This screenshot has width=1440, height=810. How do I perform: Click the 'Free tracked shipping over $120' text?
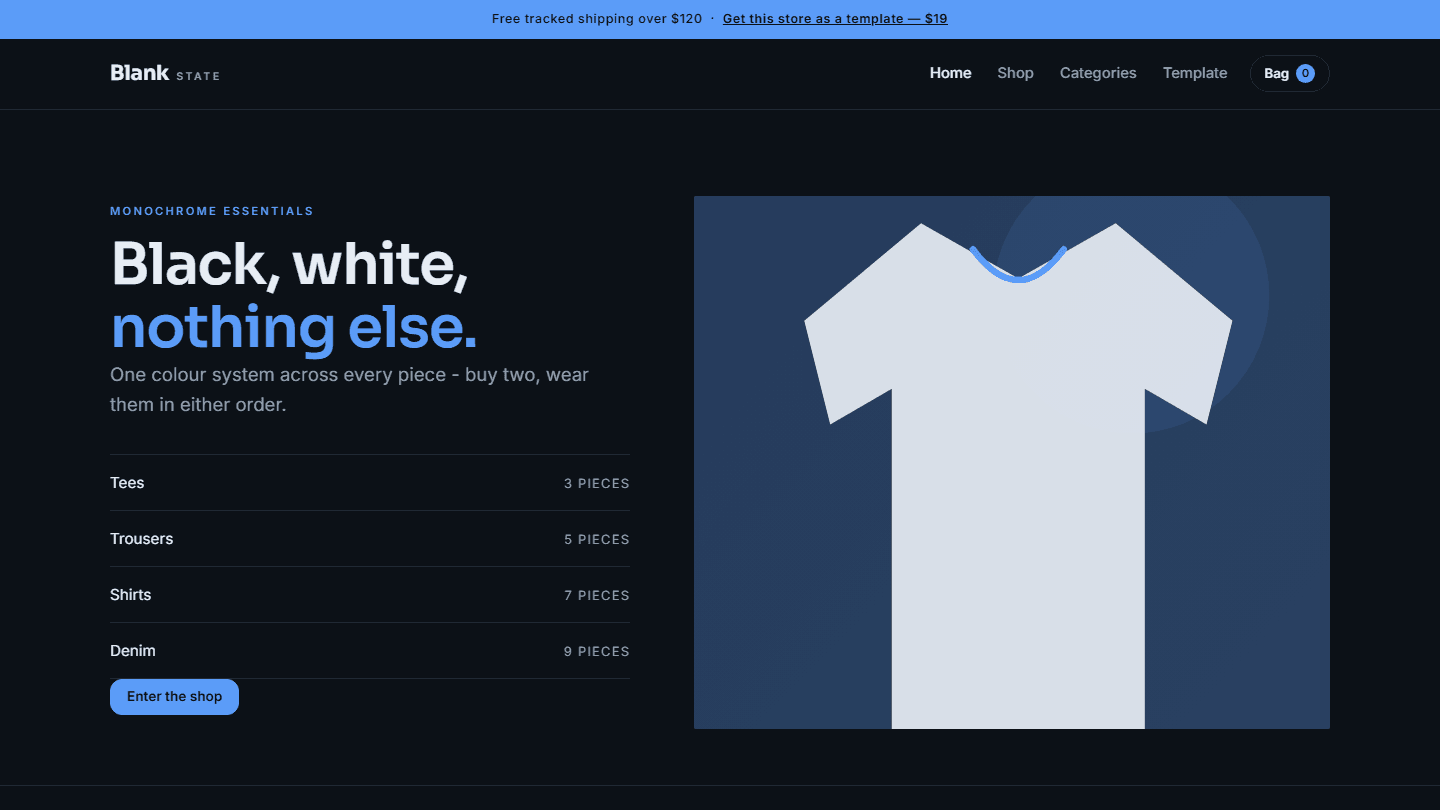pos(597,19)
